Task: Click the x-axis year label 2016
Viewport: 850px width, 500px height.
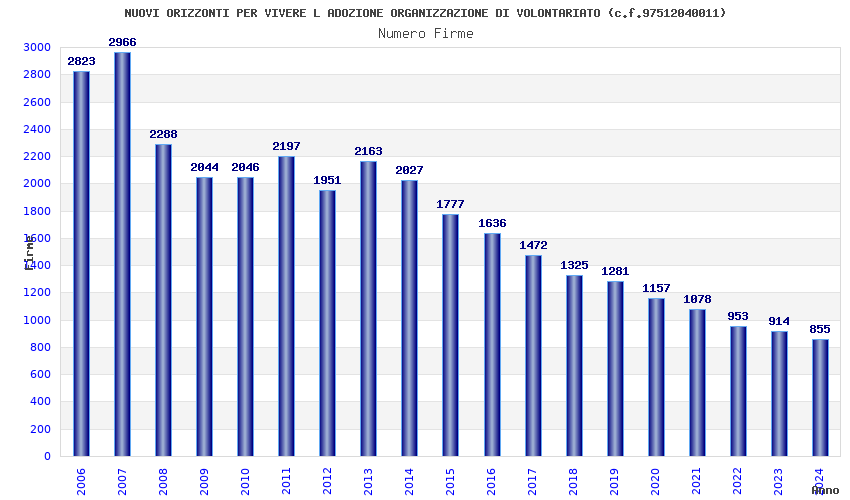Action: click(492, 482)
